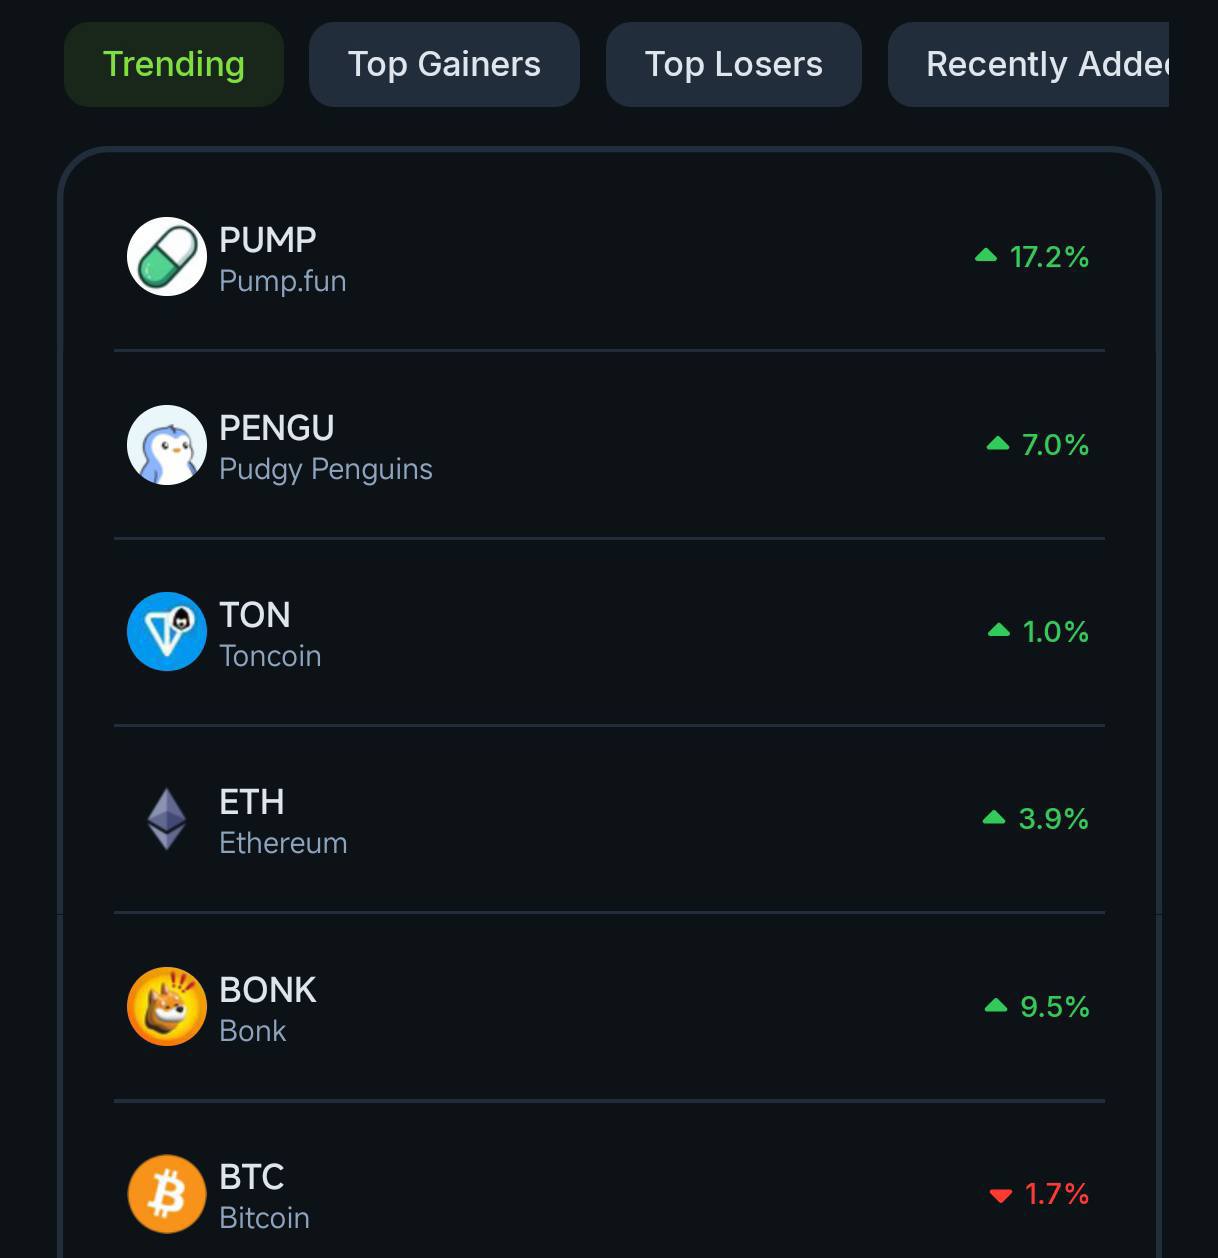This screenshot has height=1258, width=1218.
Task: Click the PENGU 7.0% change value
Action: coord(1055,445)
